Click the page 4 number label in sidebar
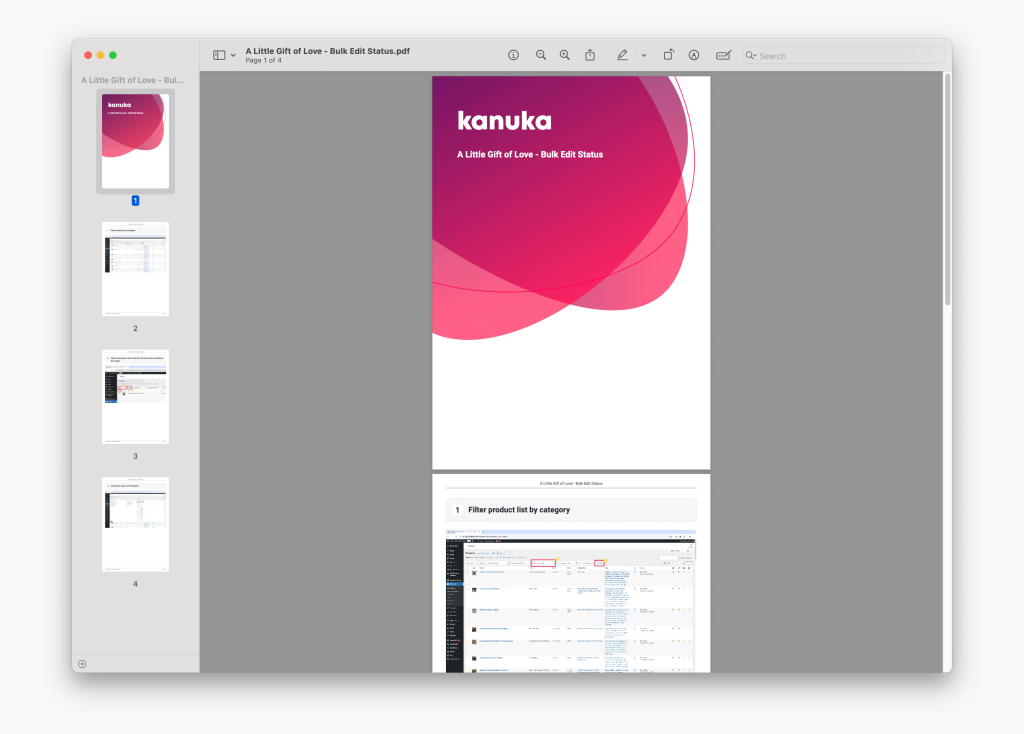Screen dimensions: 1024x734 [135, 584]
